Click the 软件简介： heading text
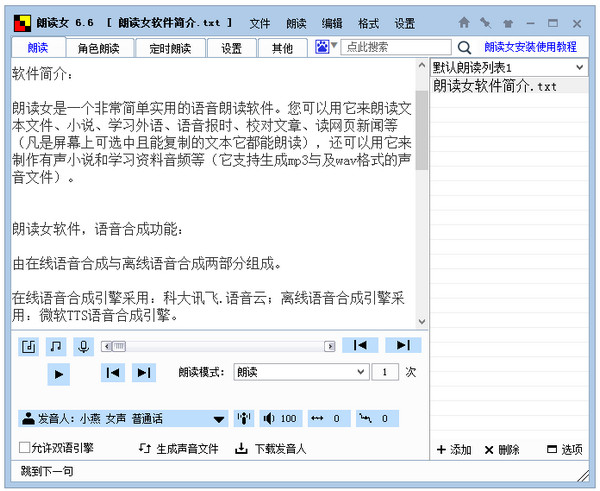The height and width of the screenshot is (491, 600). (x=42, y=73)
